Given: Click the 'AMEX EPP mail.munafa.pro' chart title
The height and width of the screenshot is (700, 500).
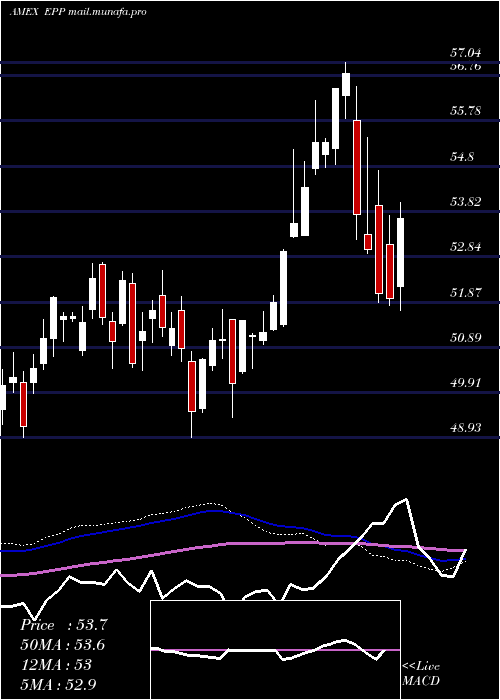Looking at the screenshot, I should click(x=78, y=12).
